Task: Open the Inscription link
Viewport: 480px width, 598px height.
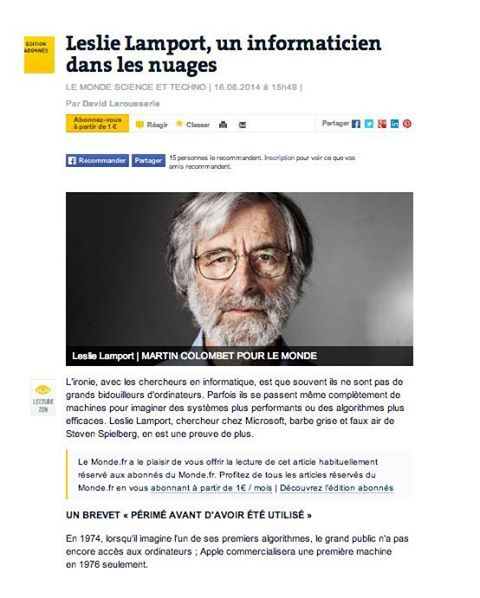Action: pos(279,158)
